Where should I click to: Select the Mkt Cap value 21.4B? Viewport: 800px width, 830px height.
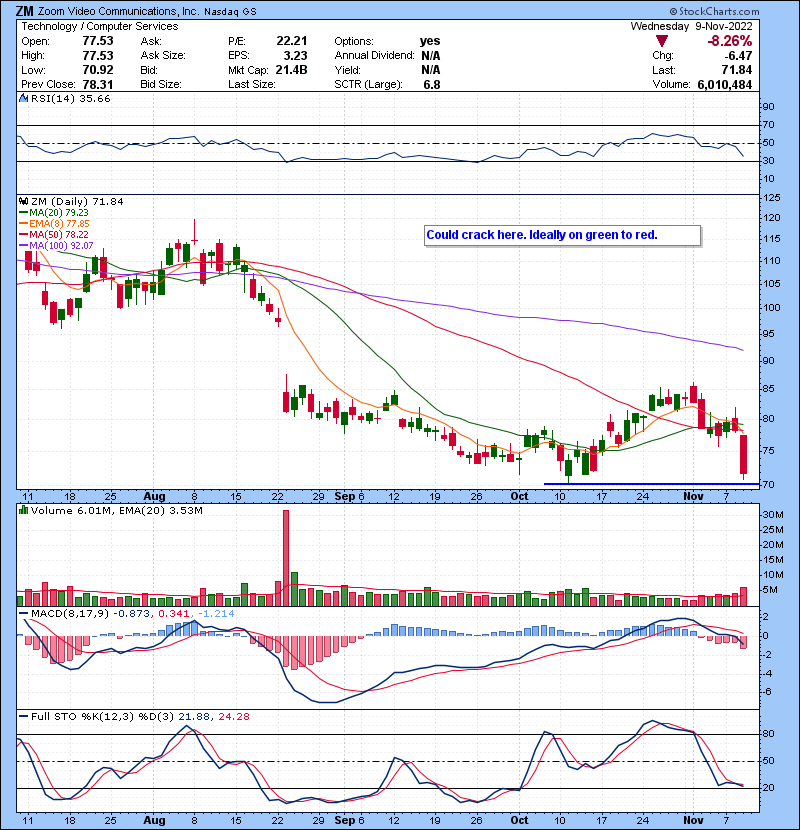click(x=291, y=70)
